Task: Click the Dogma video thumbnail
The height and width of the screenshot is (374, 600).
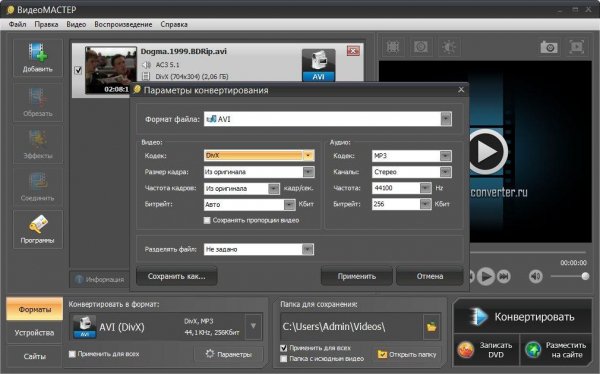Action: click(x=111, y=70)
